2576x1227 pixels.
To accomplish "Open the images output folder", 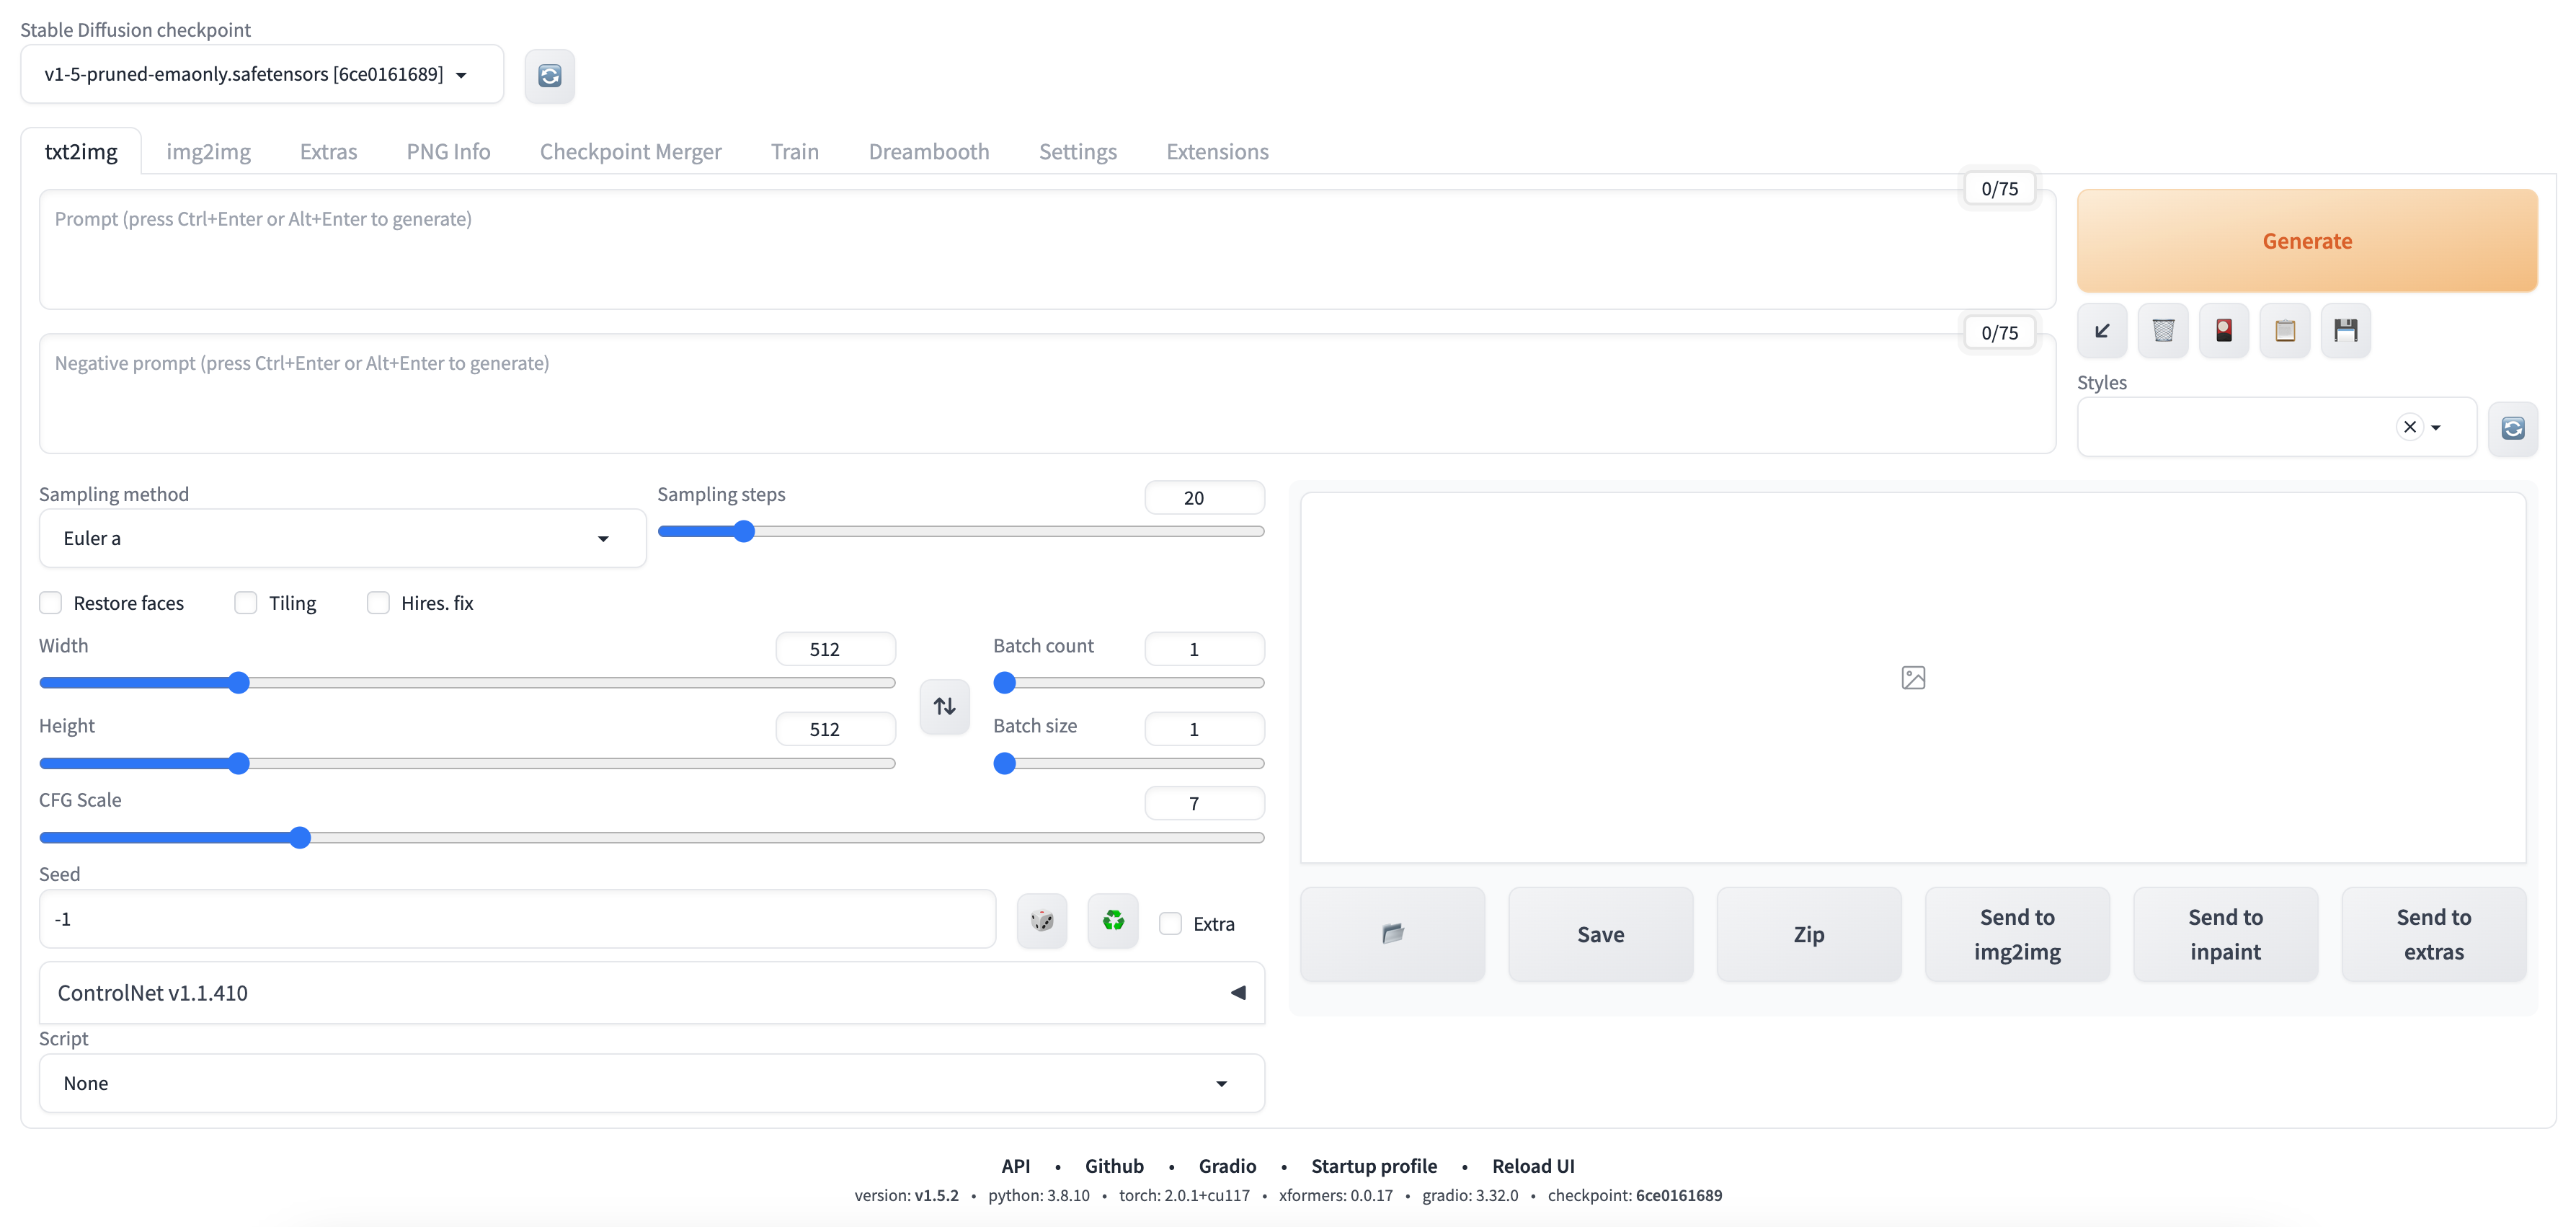I will point(1392,934).
